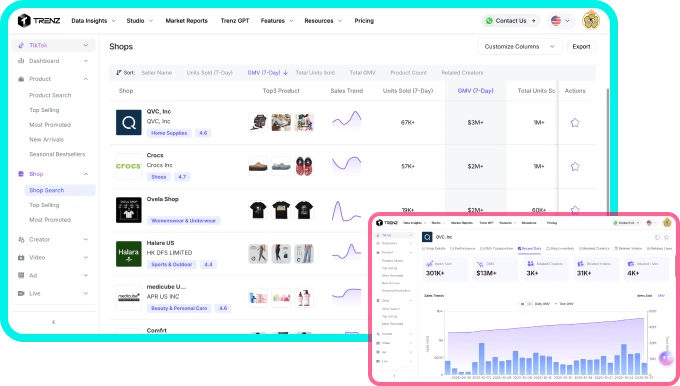Viewport: 680px width, 386px height.
Task: Click the Beauty & Personal Care tag
Action: pos(179,308)
